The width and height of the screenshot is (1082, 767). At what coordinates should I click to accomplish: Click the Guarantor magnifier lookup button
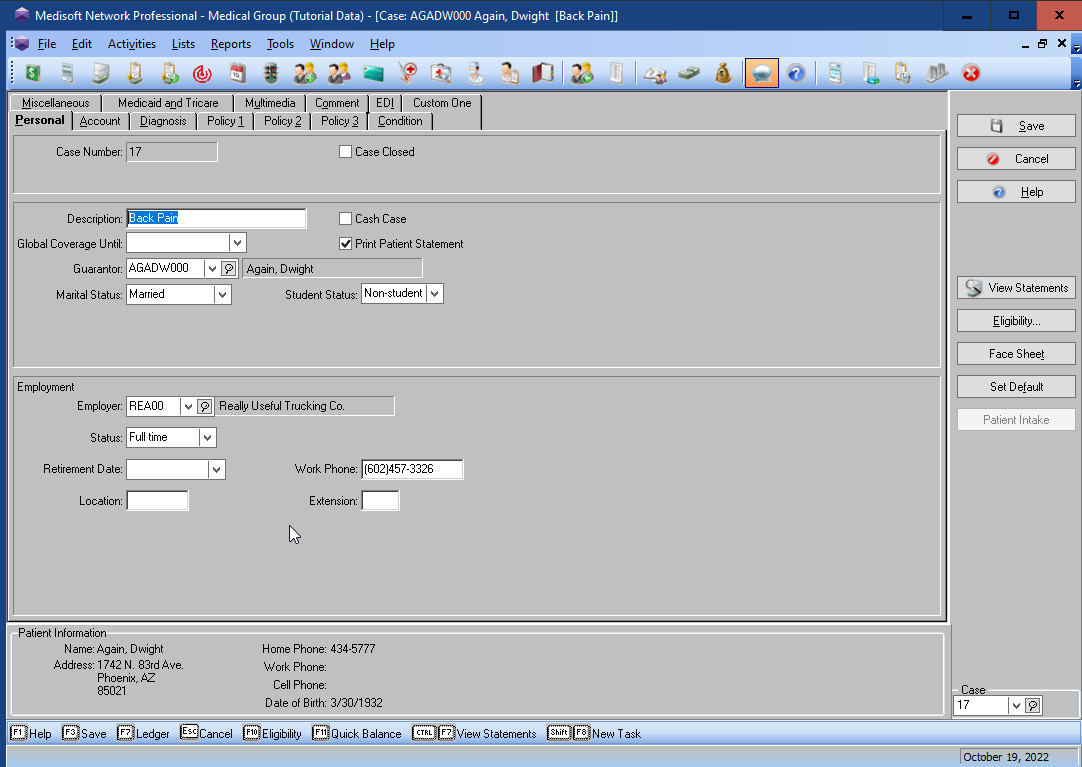(x=229, y=269)
